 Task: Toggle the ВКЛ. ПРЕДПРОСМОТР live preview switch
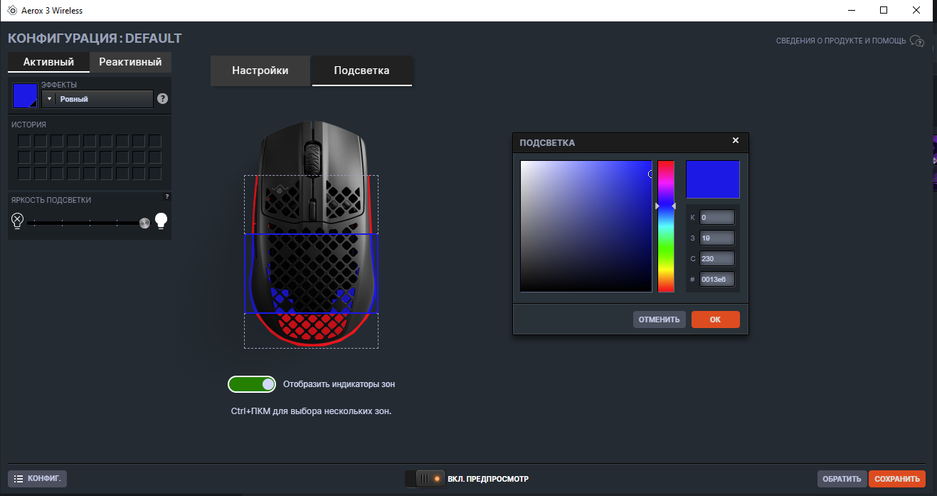(425, 479)
